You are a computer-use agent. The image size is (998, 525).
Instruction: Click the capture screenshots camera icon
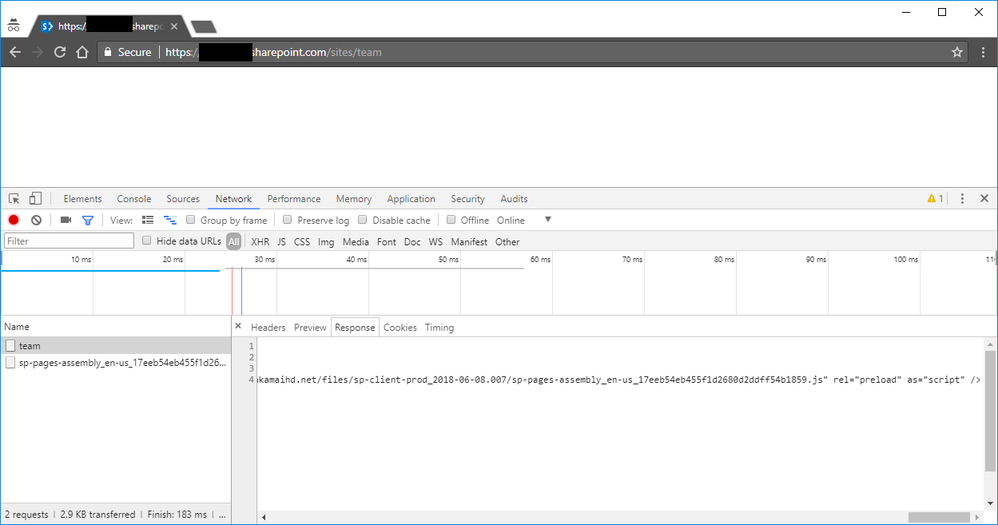click(x=66, y=220)
